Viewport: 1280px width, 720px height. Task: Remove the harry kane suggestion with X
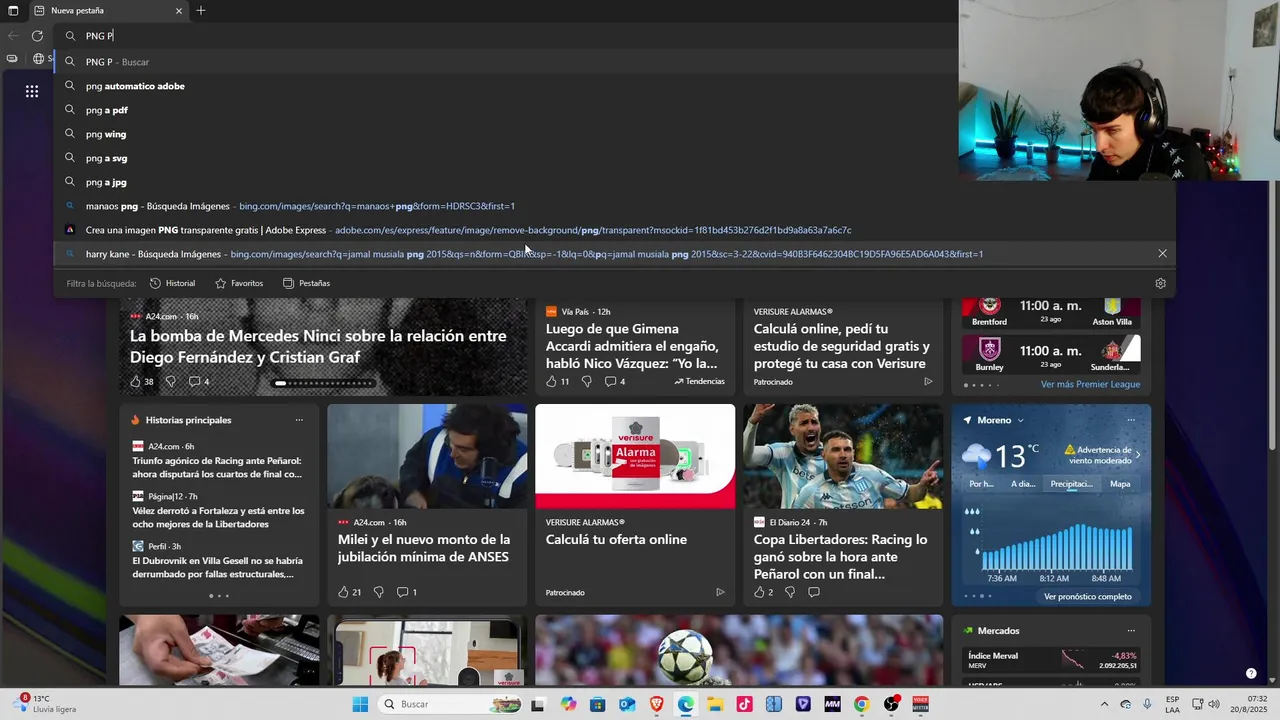pos(1162,254)
